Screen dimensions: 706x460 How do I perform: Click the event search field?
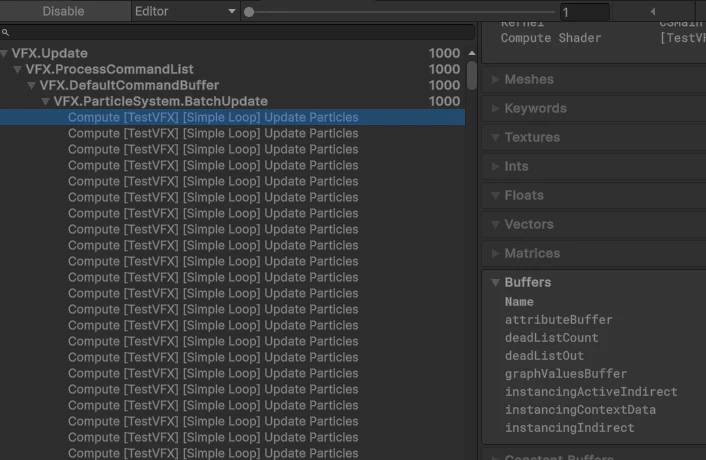click(237, 32)
